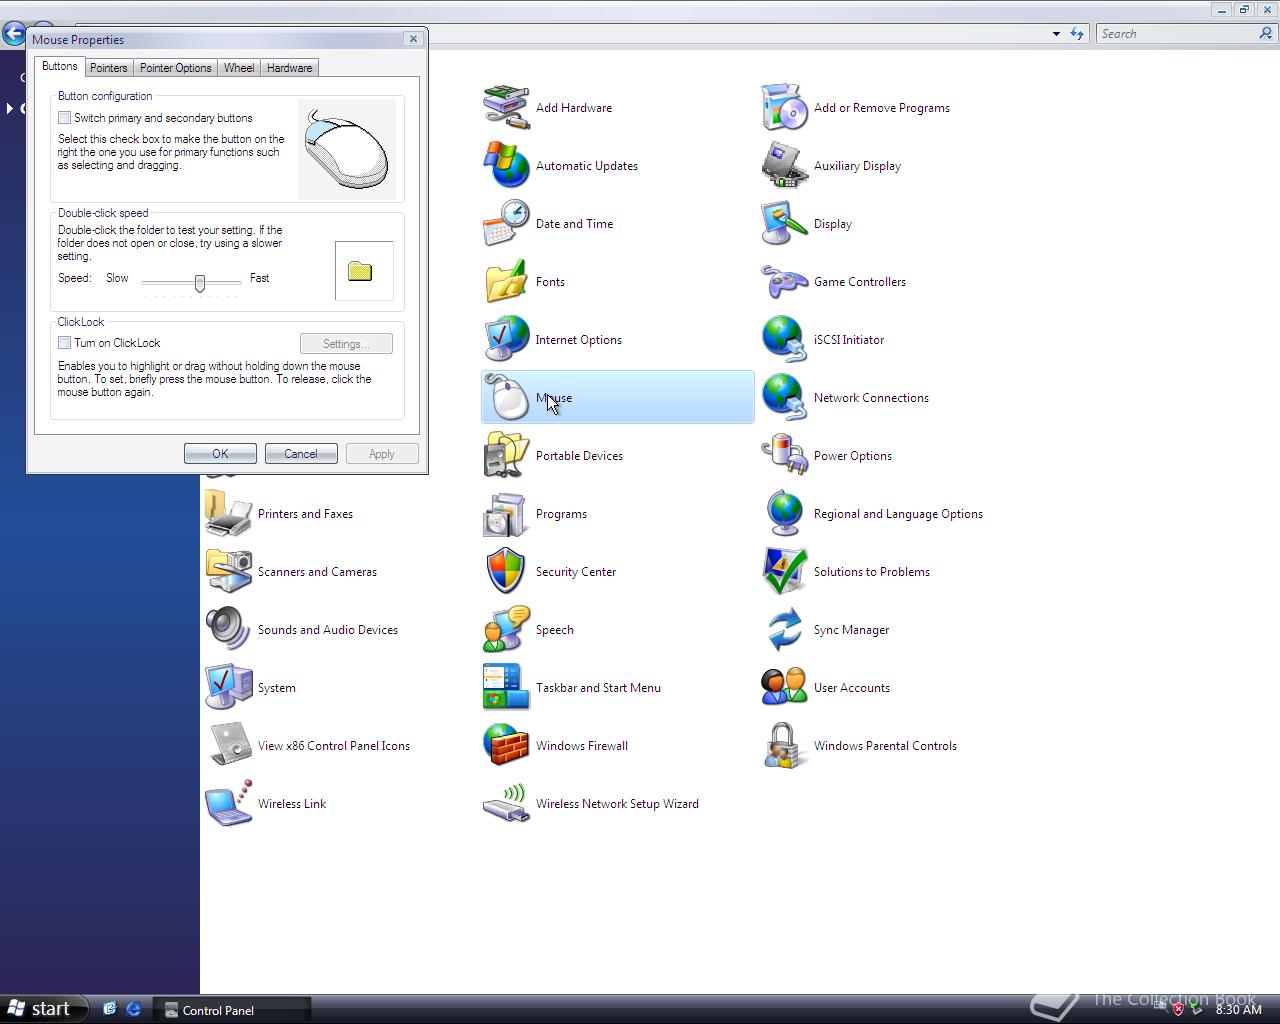
Task: Click the Search input field
Action: pyautogui.click(x=1177, y=34)
